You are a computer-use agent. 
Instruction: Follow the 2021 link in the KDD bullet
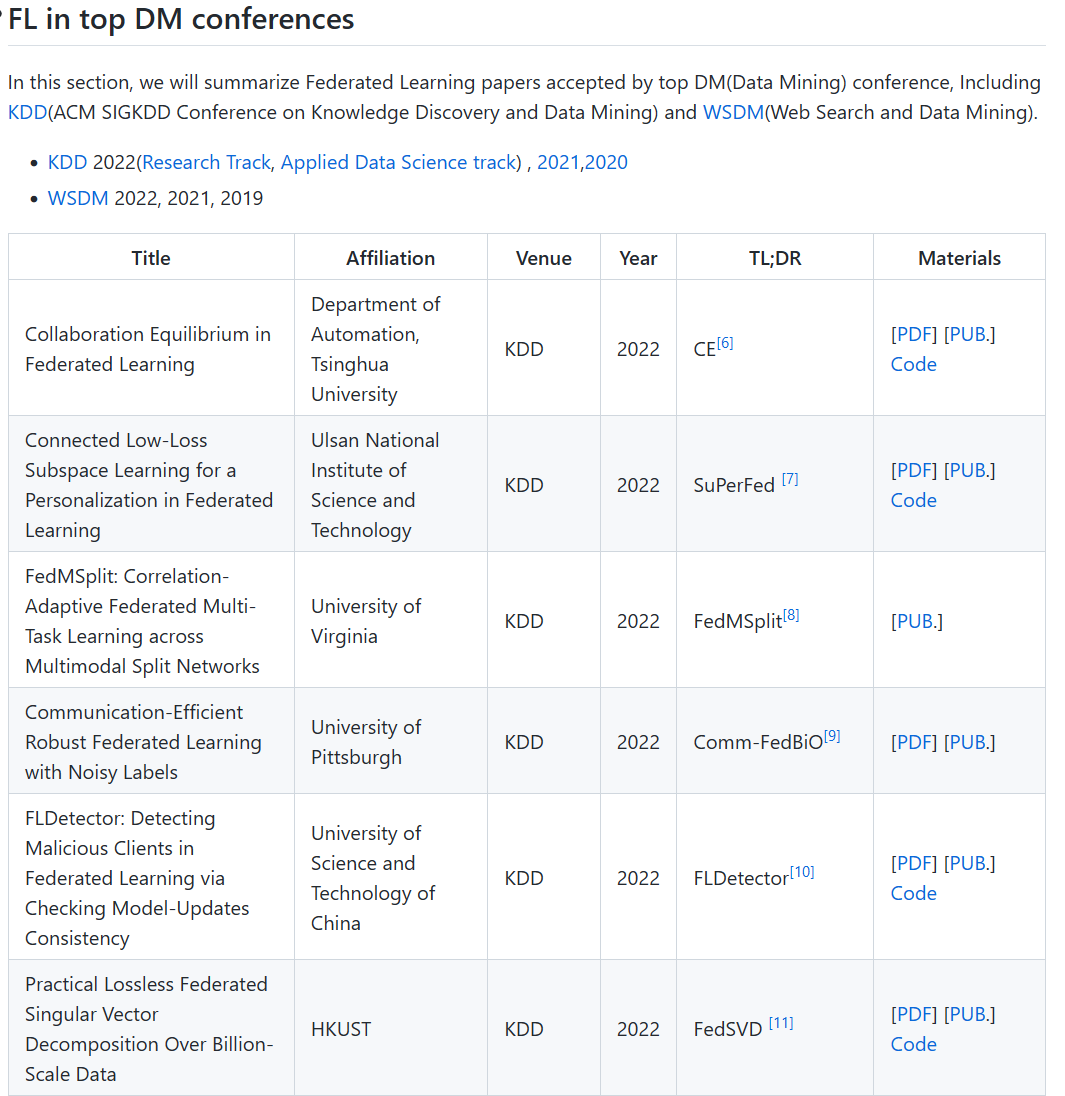[558, 162]
